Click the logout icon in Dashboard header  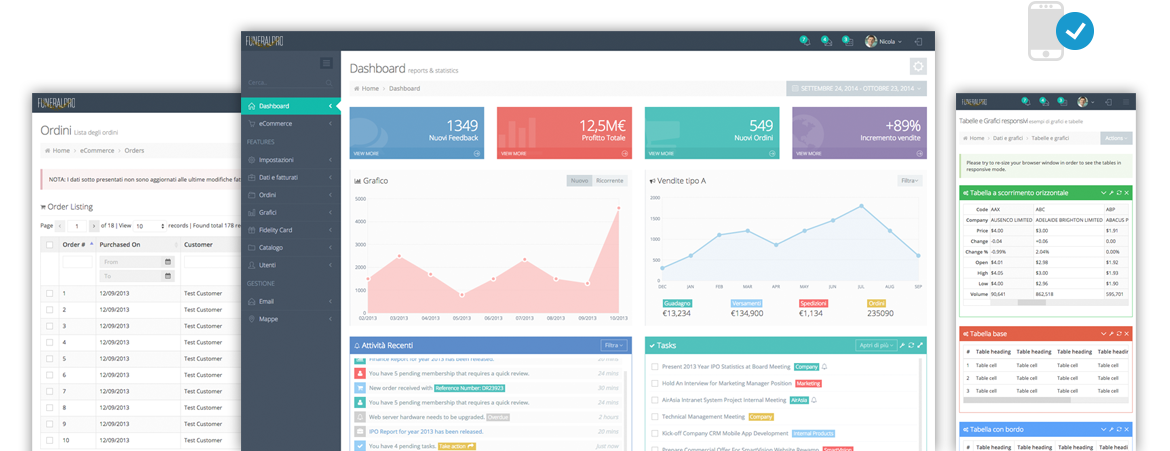pos(919,42)
